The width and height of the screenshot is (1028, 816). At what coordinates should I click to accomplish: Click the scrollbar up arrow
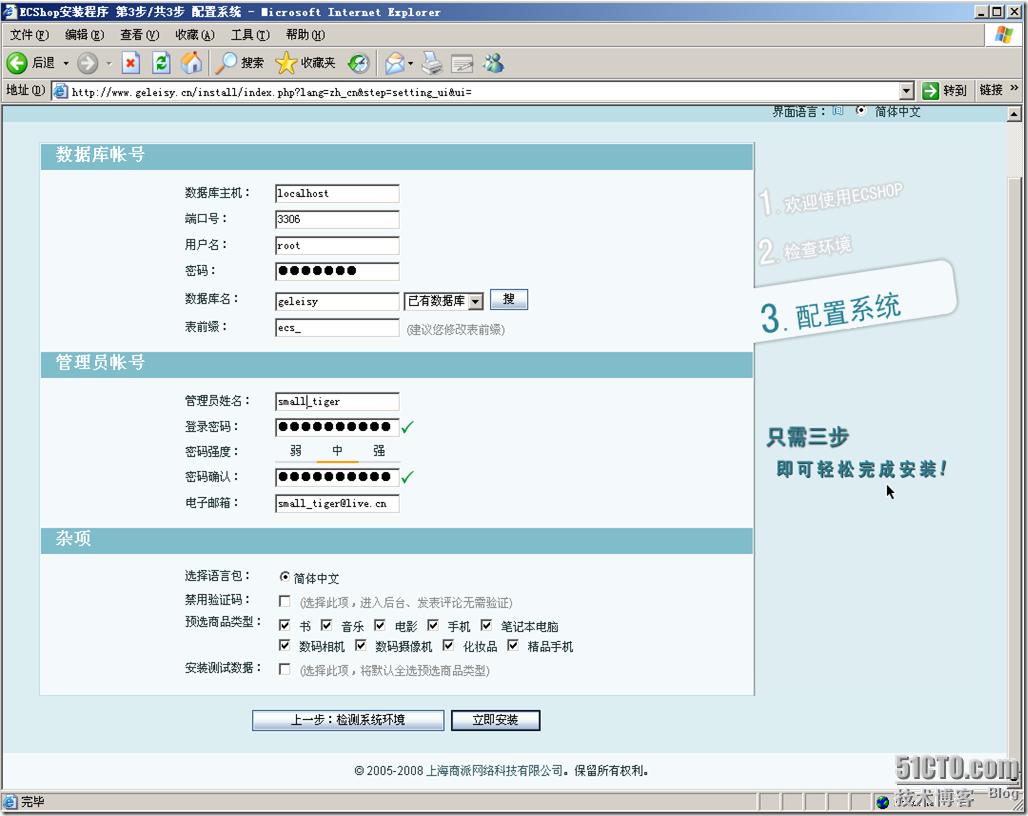(1014, 114)
